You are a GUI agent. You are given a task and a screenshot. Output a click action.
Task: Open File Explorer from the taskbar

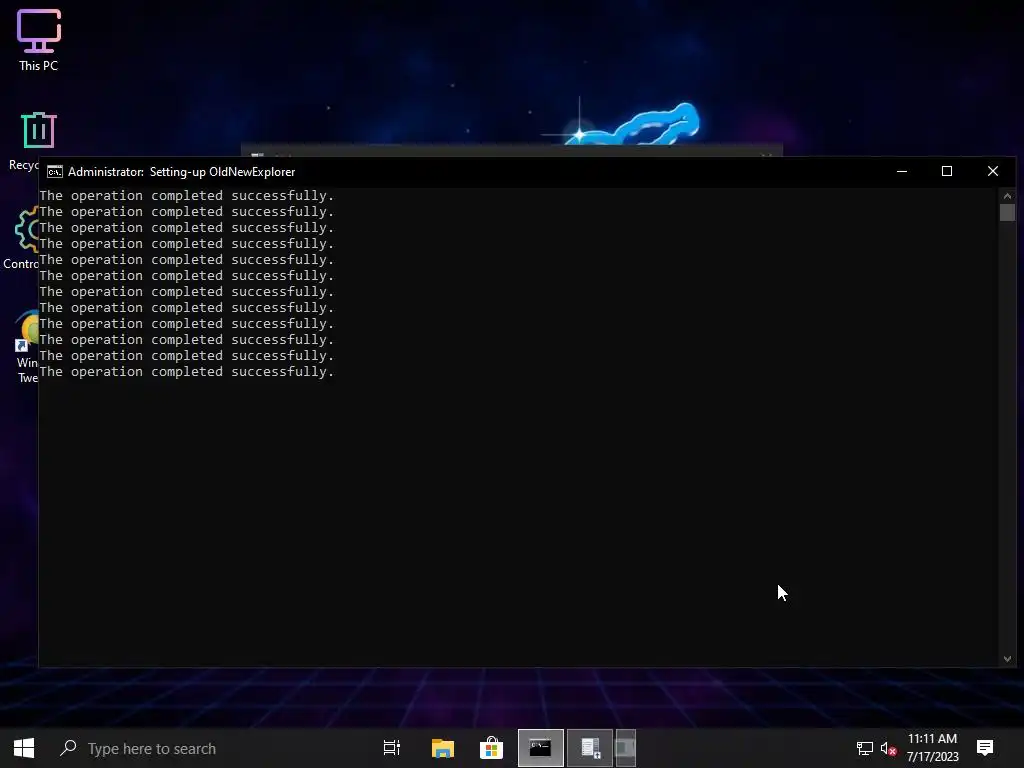pyautogui.click(x=443, y=748)
